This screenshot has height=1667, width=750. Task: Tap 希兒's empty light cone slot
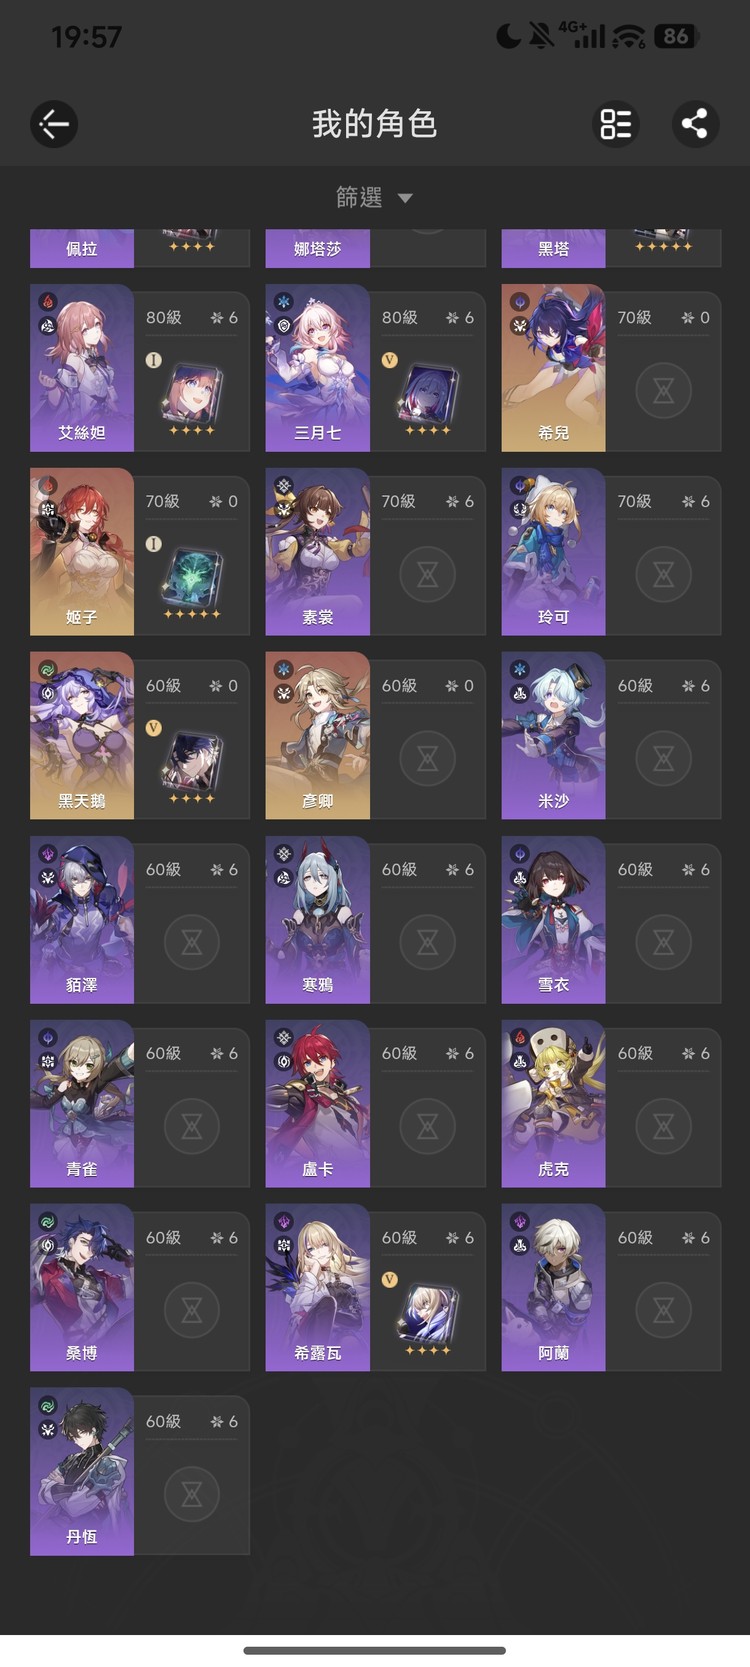coord(663,390)
